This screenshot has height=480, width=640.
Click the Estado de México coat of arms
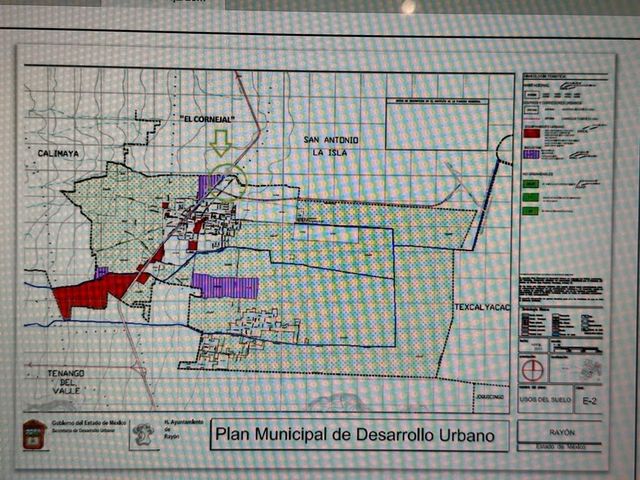tap(34, 434)
